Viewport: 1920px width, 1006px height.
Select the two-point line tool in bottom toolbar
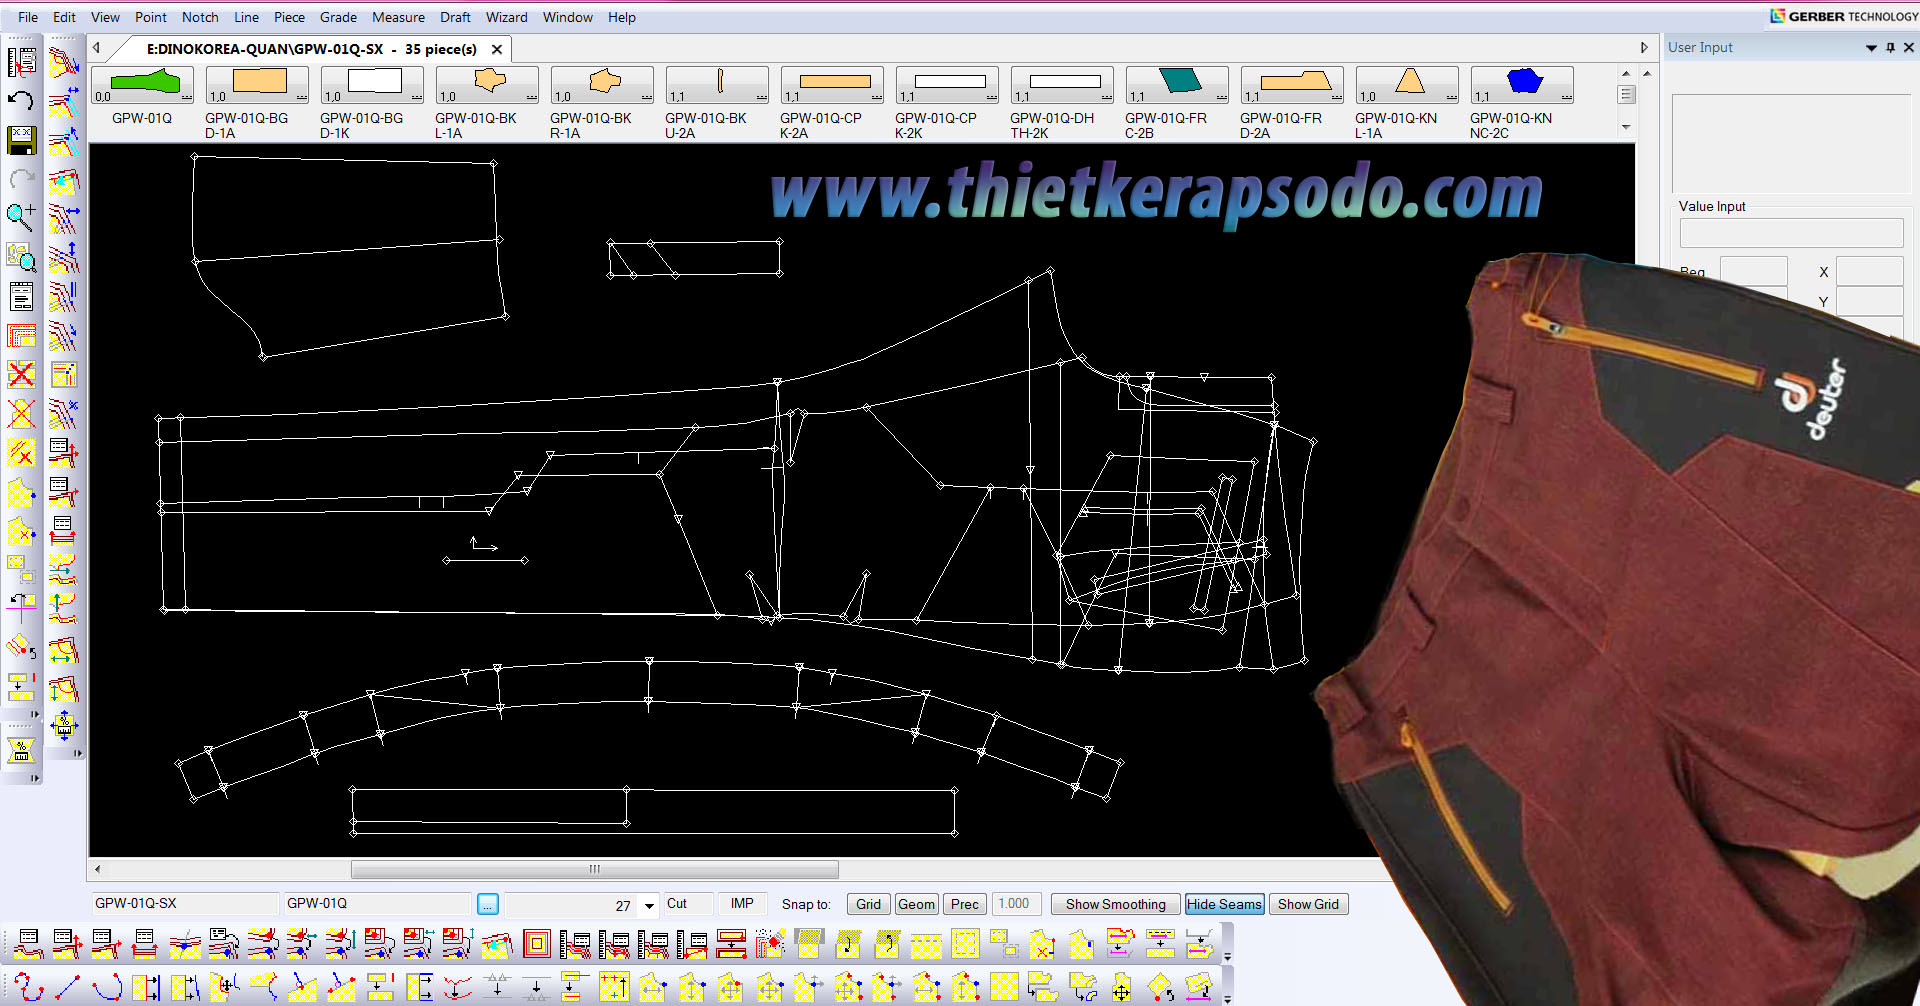67,988
